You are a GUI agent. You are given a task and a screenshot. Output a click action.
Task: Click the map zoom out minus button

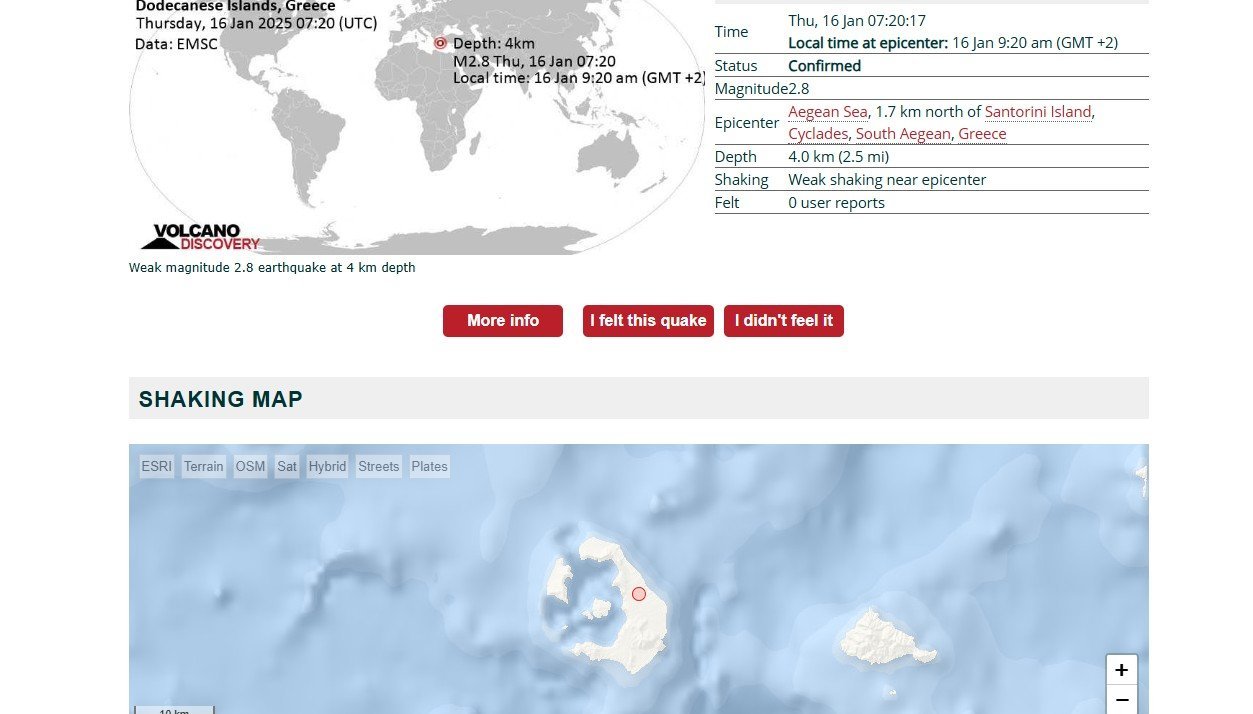pos(1121,700)
